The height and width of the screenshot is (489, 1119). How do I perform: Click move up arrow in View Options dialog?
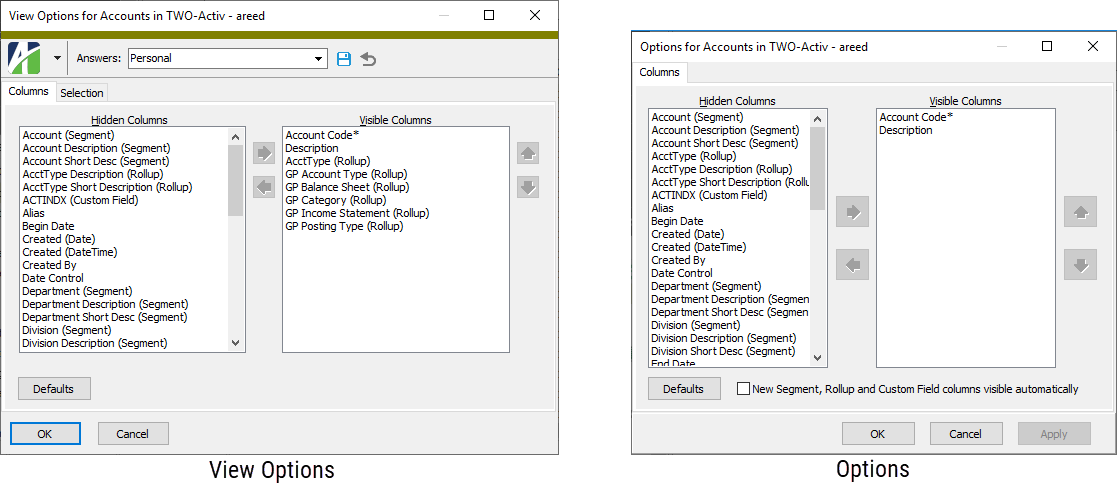[528, 153]
